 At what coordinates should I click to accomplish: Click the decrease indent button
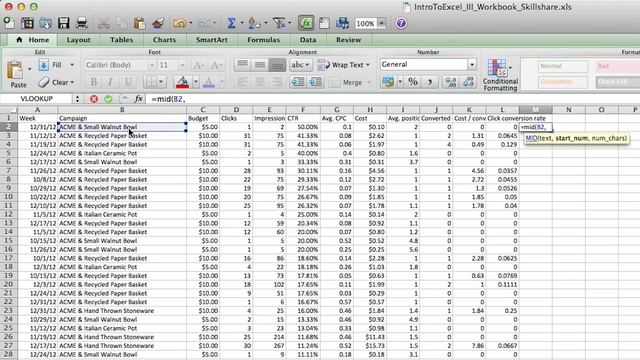(298, 82)
